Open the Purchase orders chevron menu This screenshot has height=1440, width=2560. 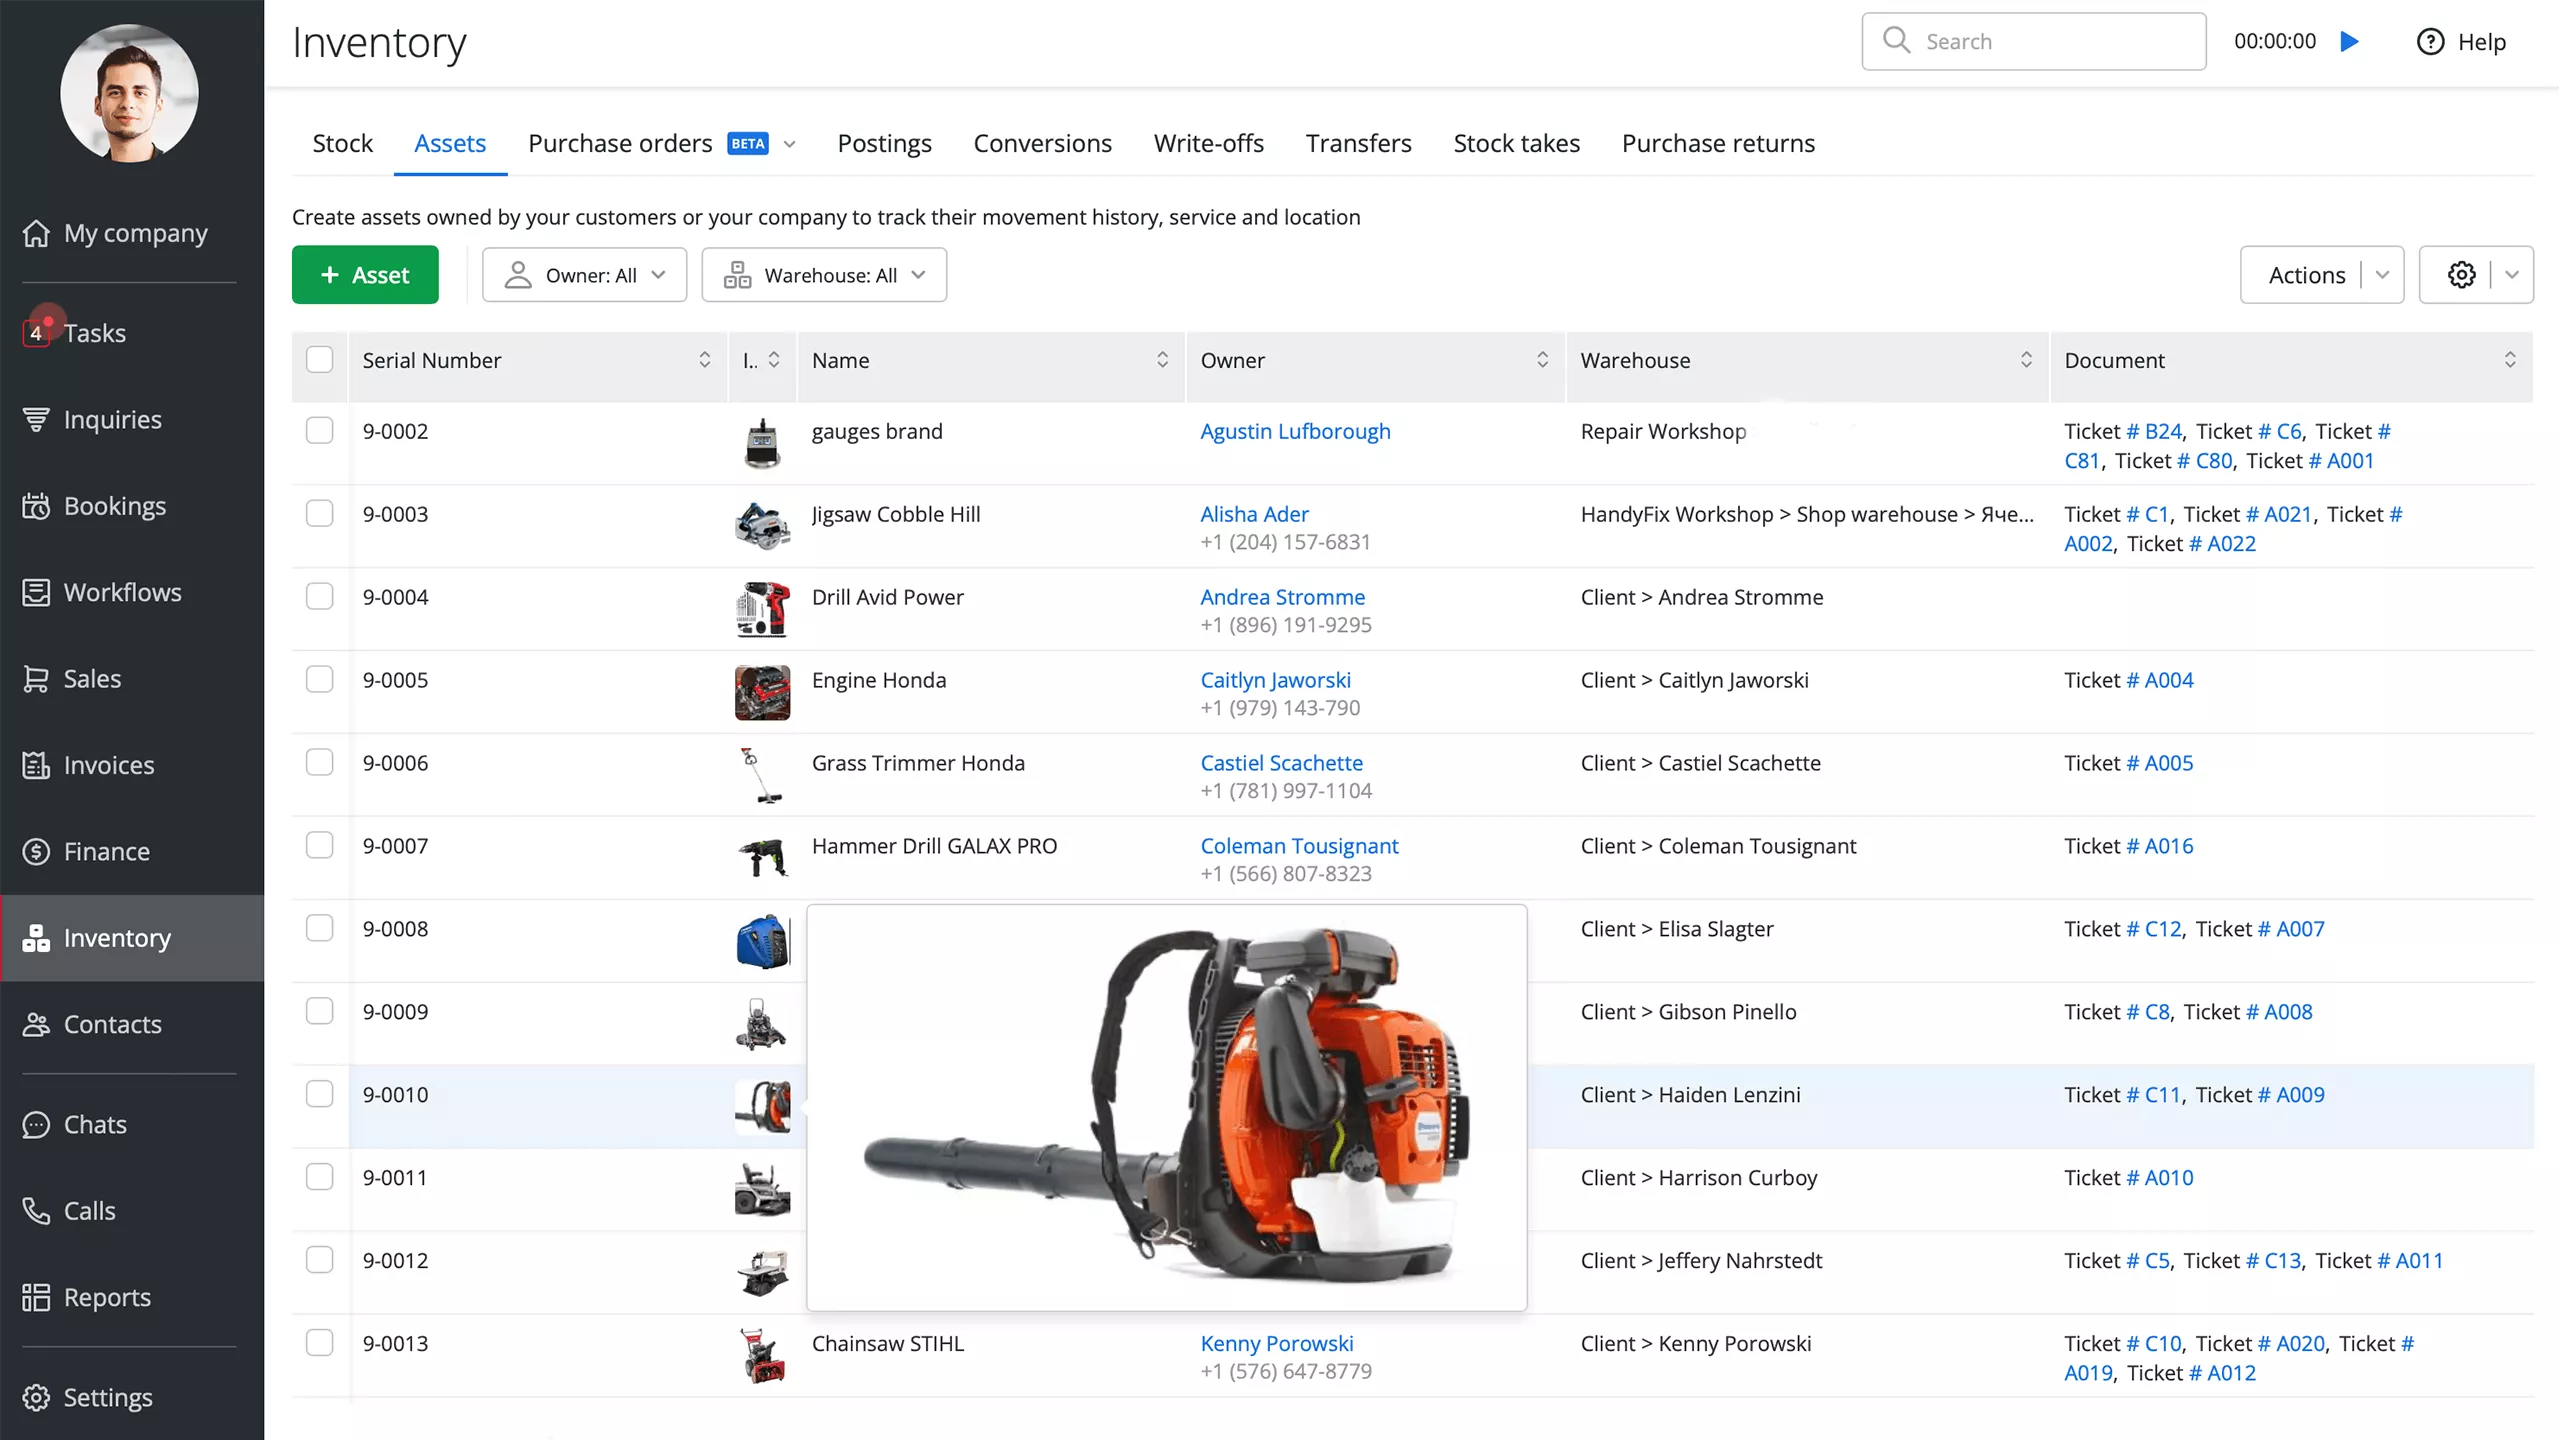click(x=789, y=143)
